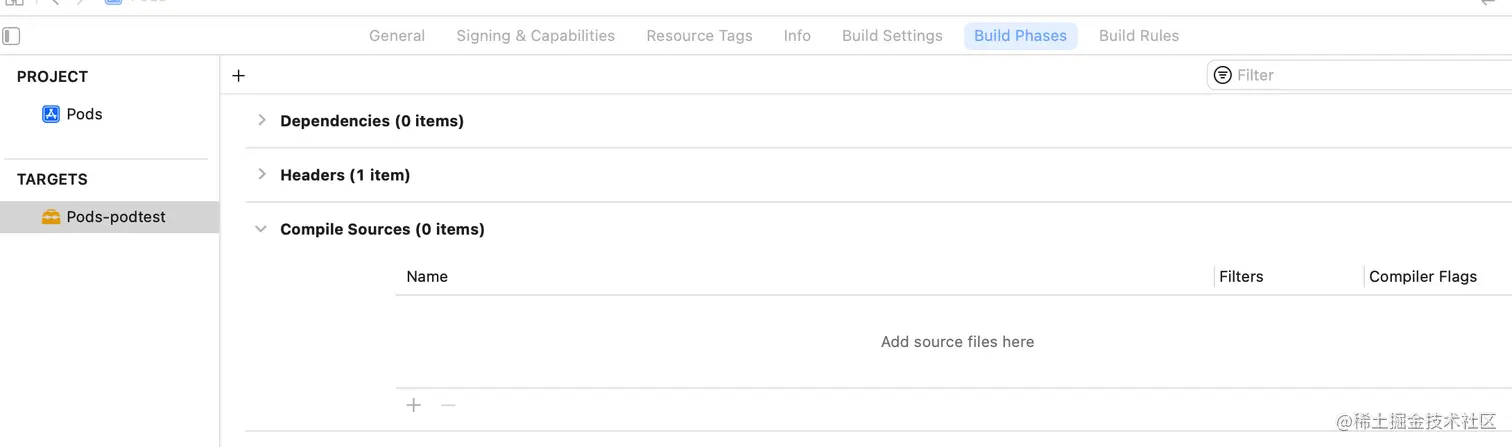Screen dimensions: 1512x447
Task: Expand the Dependencies build phase
Action: coord(262,121)
